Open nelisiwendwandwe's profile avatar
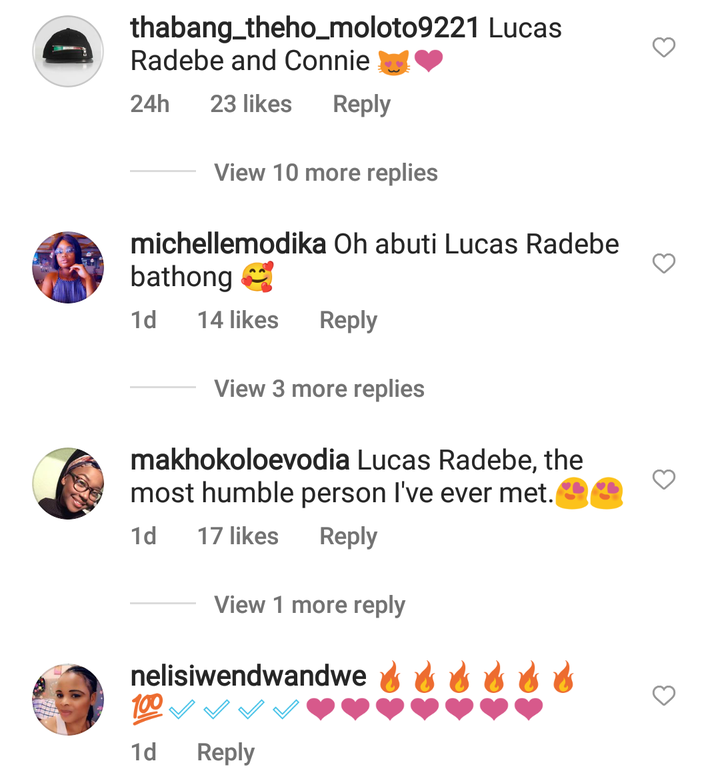The height and width of the screenshot is (773, 720). click(68, 699)
